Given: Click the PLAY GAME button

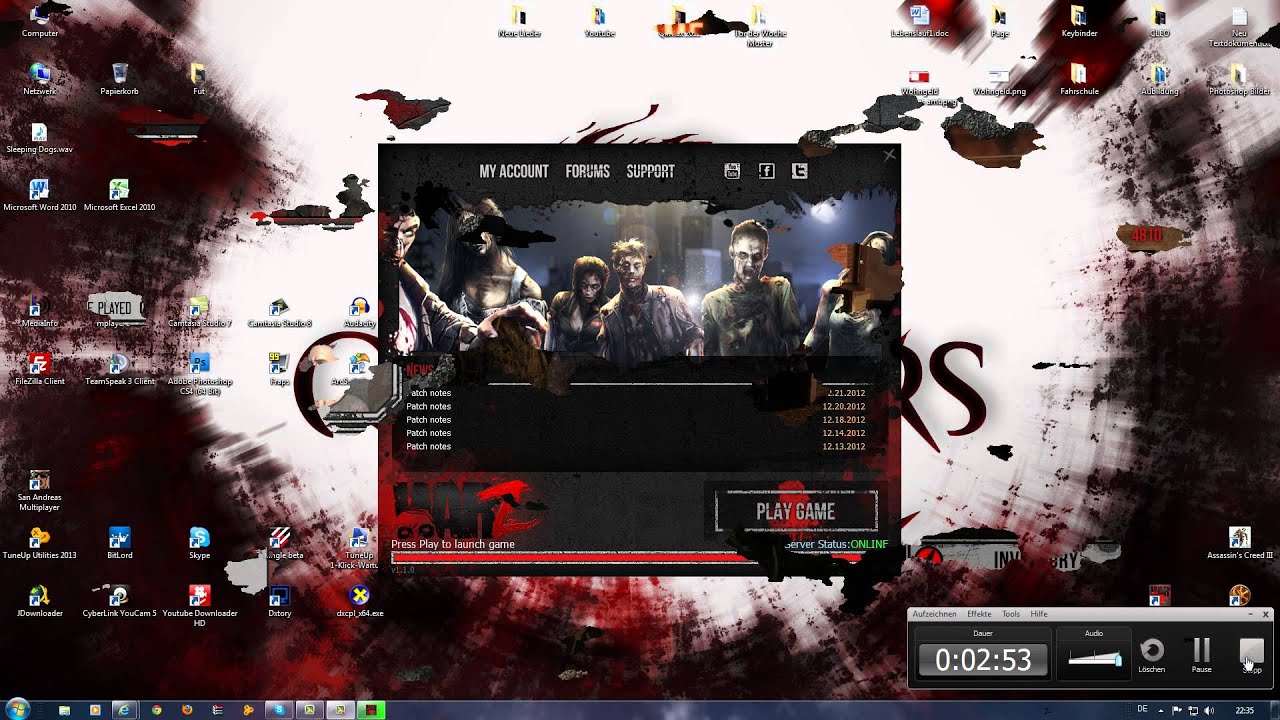Looking at the screenshot, I should pyautogui.click(x=796, y=511).
